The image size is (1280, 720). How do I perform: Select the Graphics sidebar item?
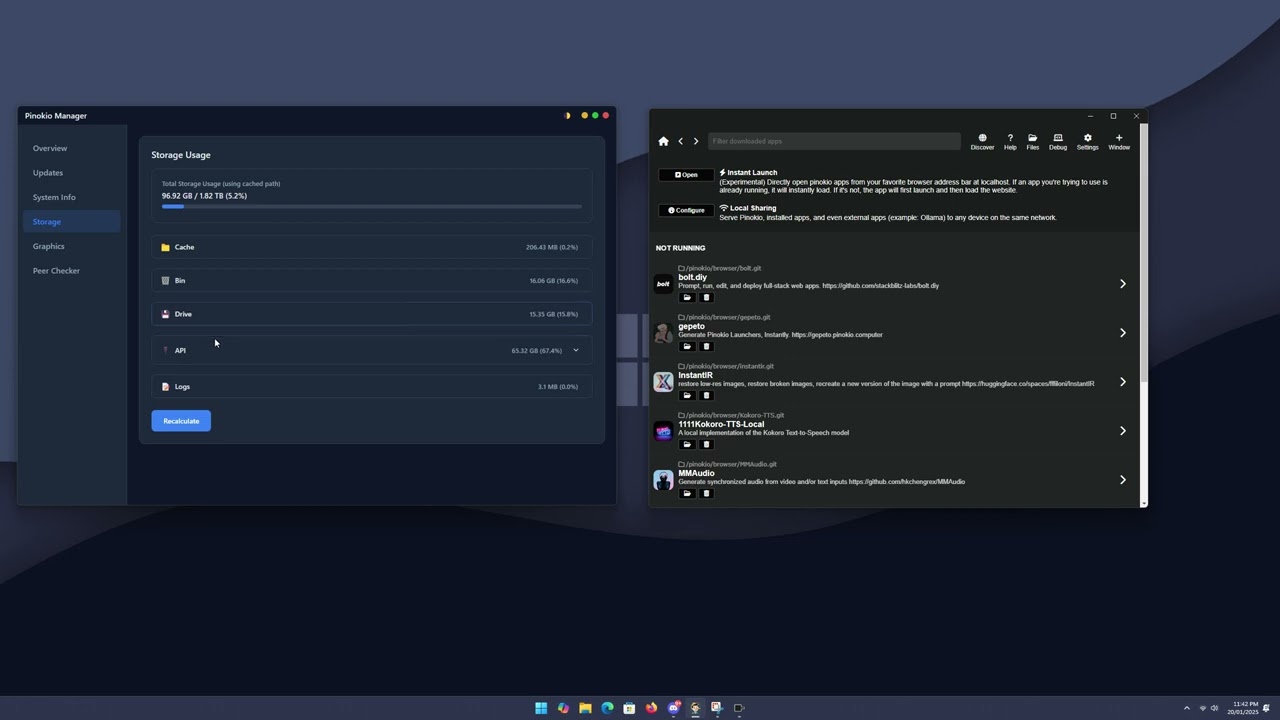[48, 246]
